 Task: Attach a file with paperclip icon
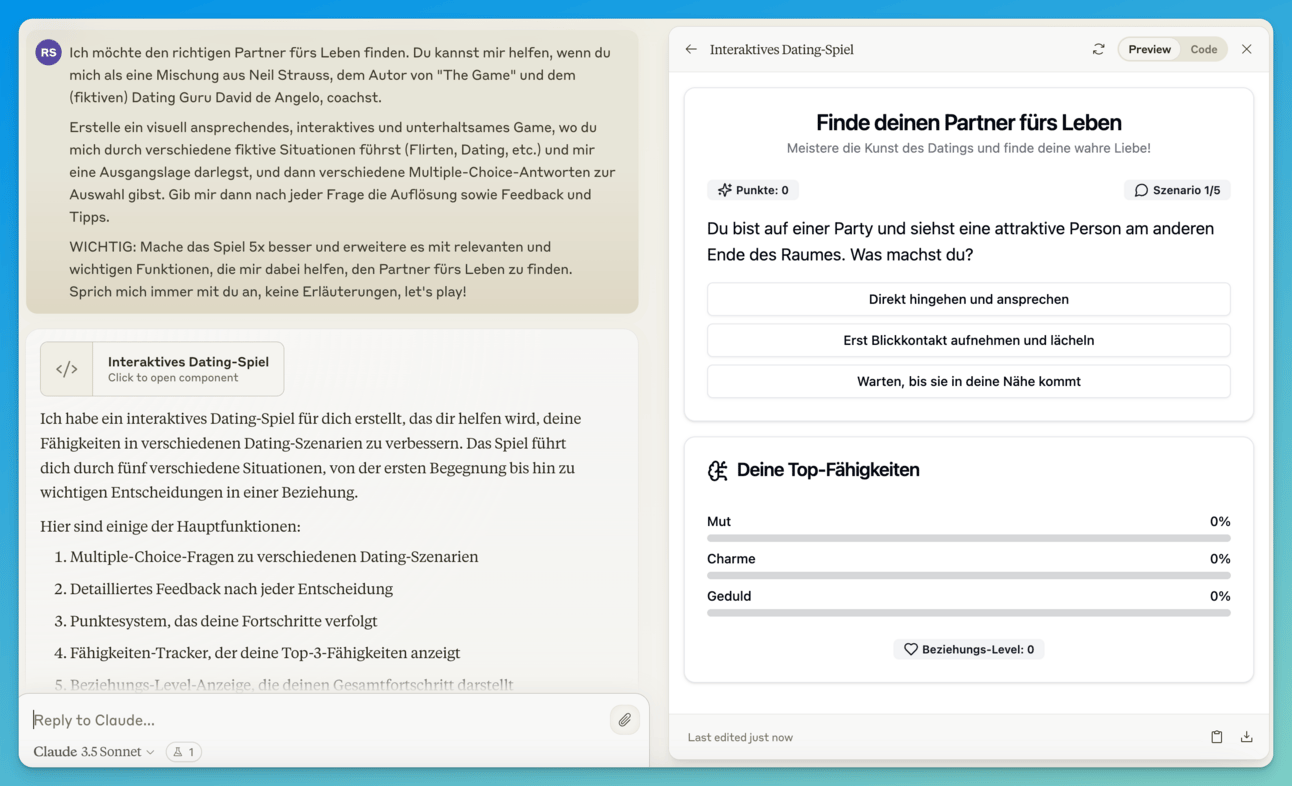point(624,720)
